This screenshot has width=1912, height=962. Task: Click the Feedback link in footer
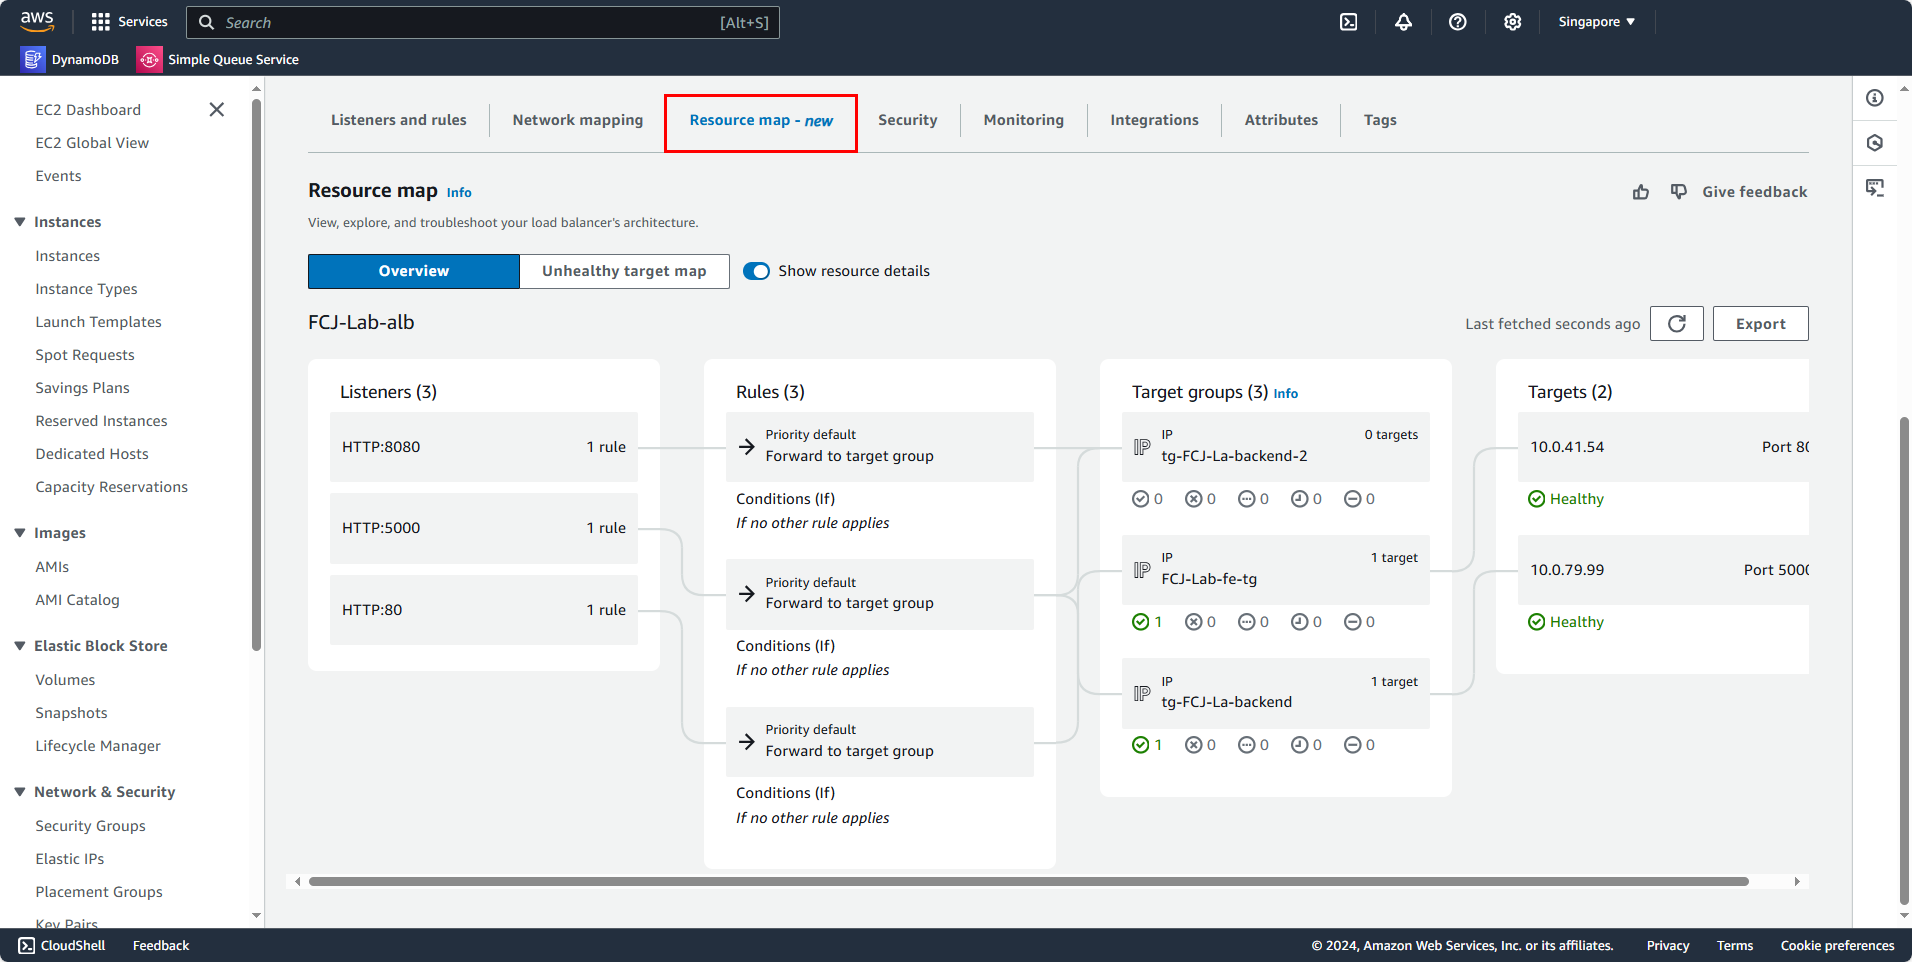tap(161, 945)
